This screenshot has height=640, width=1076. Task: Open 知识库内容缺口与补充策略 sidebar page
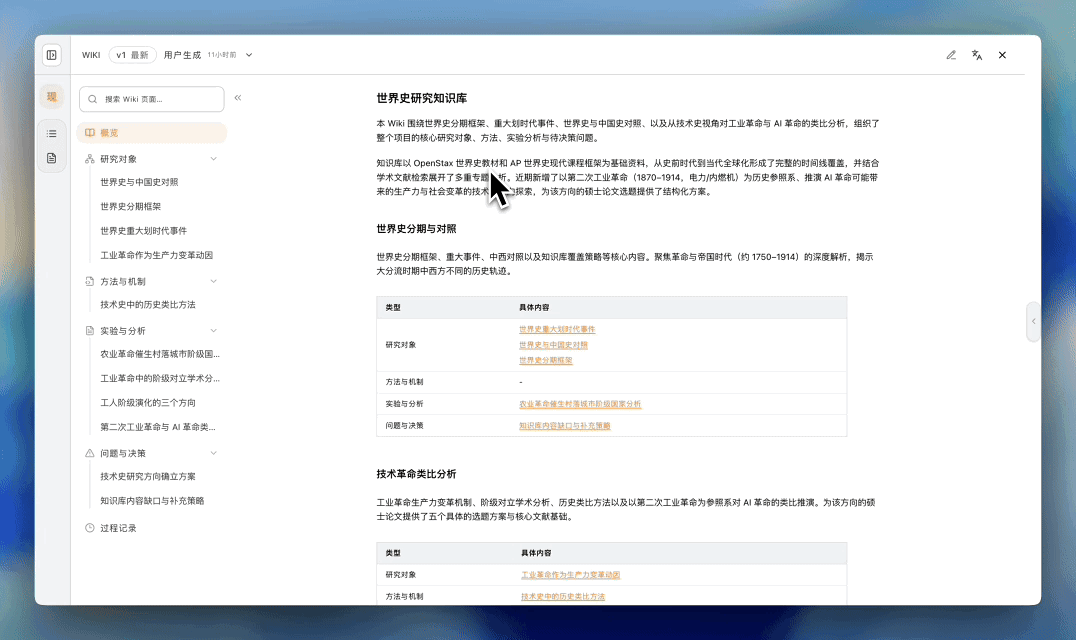[152, 501]
